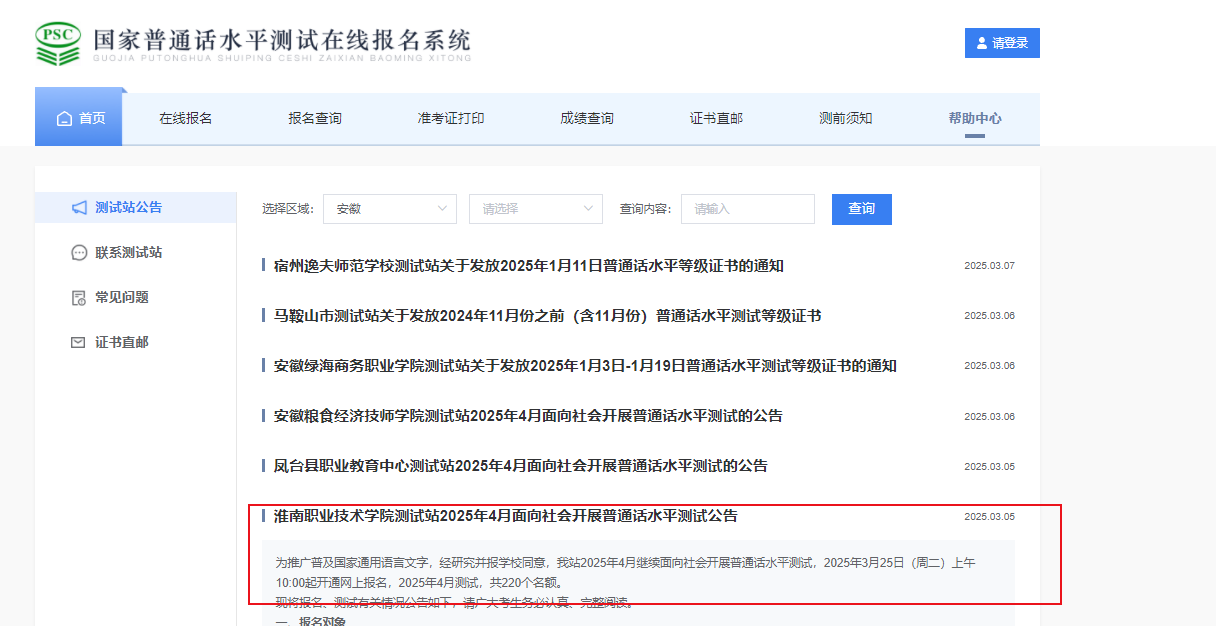The image size is (1216, 626).
Task: Open 宿州逸夫师范学校测试站 certificate notice
Action: (529, 266)
